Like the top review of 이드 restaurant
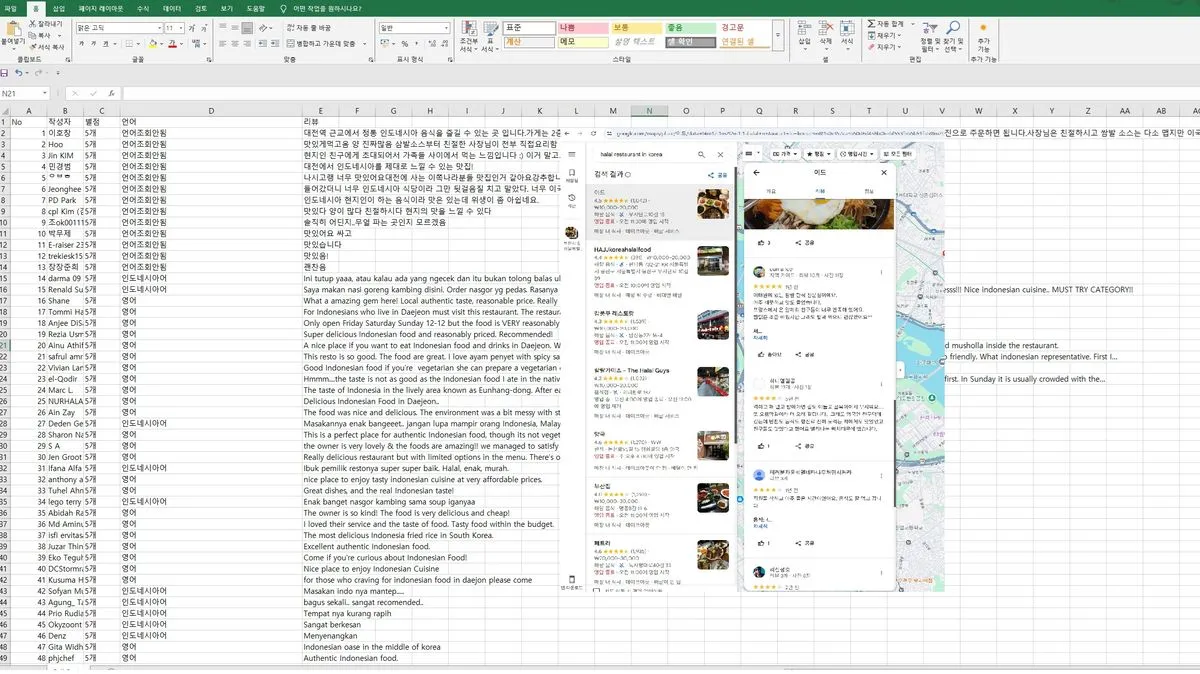The image size is (1200, 674). coord(760,354)
